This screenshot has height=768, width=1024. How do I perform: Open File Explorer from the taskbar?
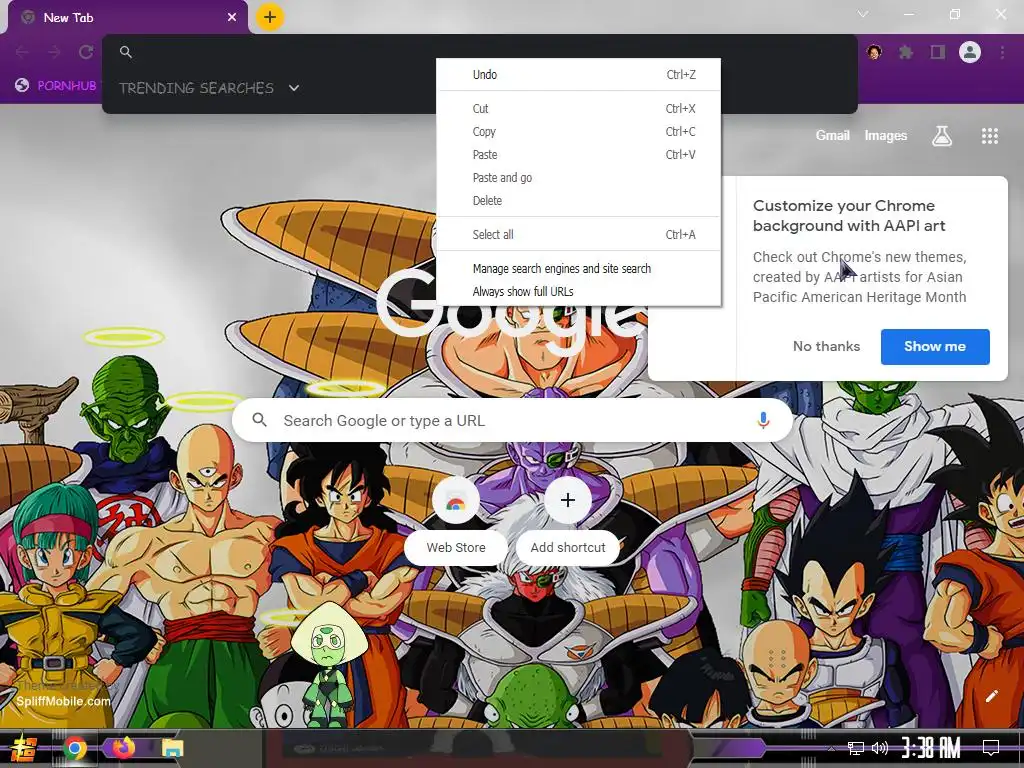pos(172,748)
